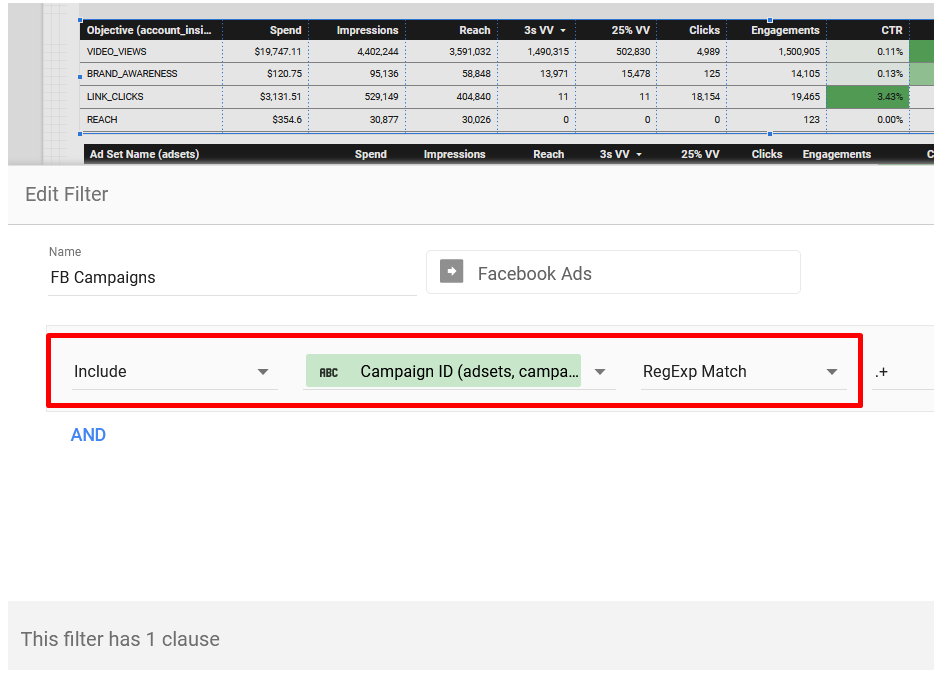Click the filter Name input field

pos(232,278)
